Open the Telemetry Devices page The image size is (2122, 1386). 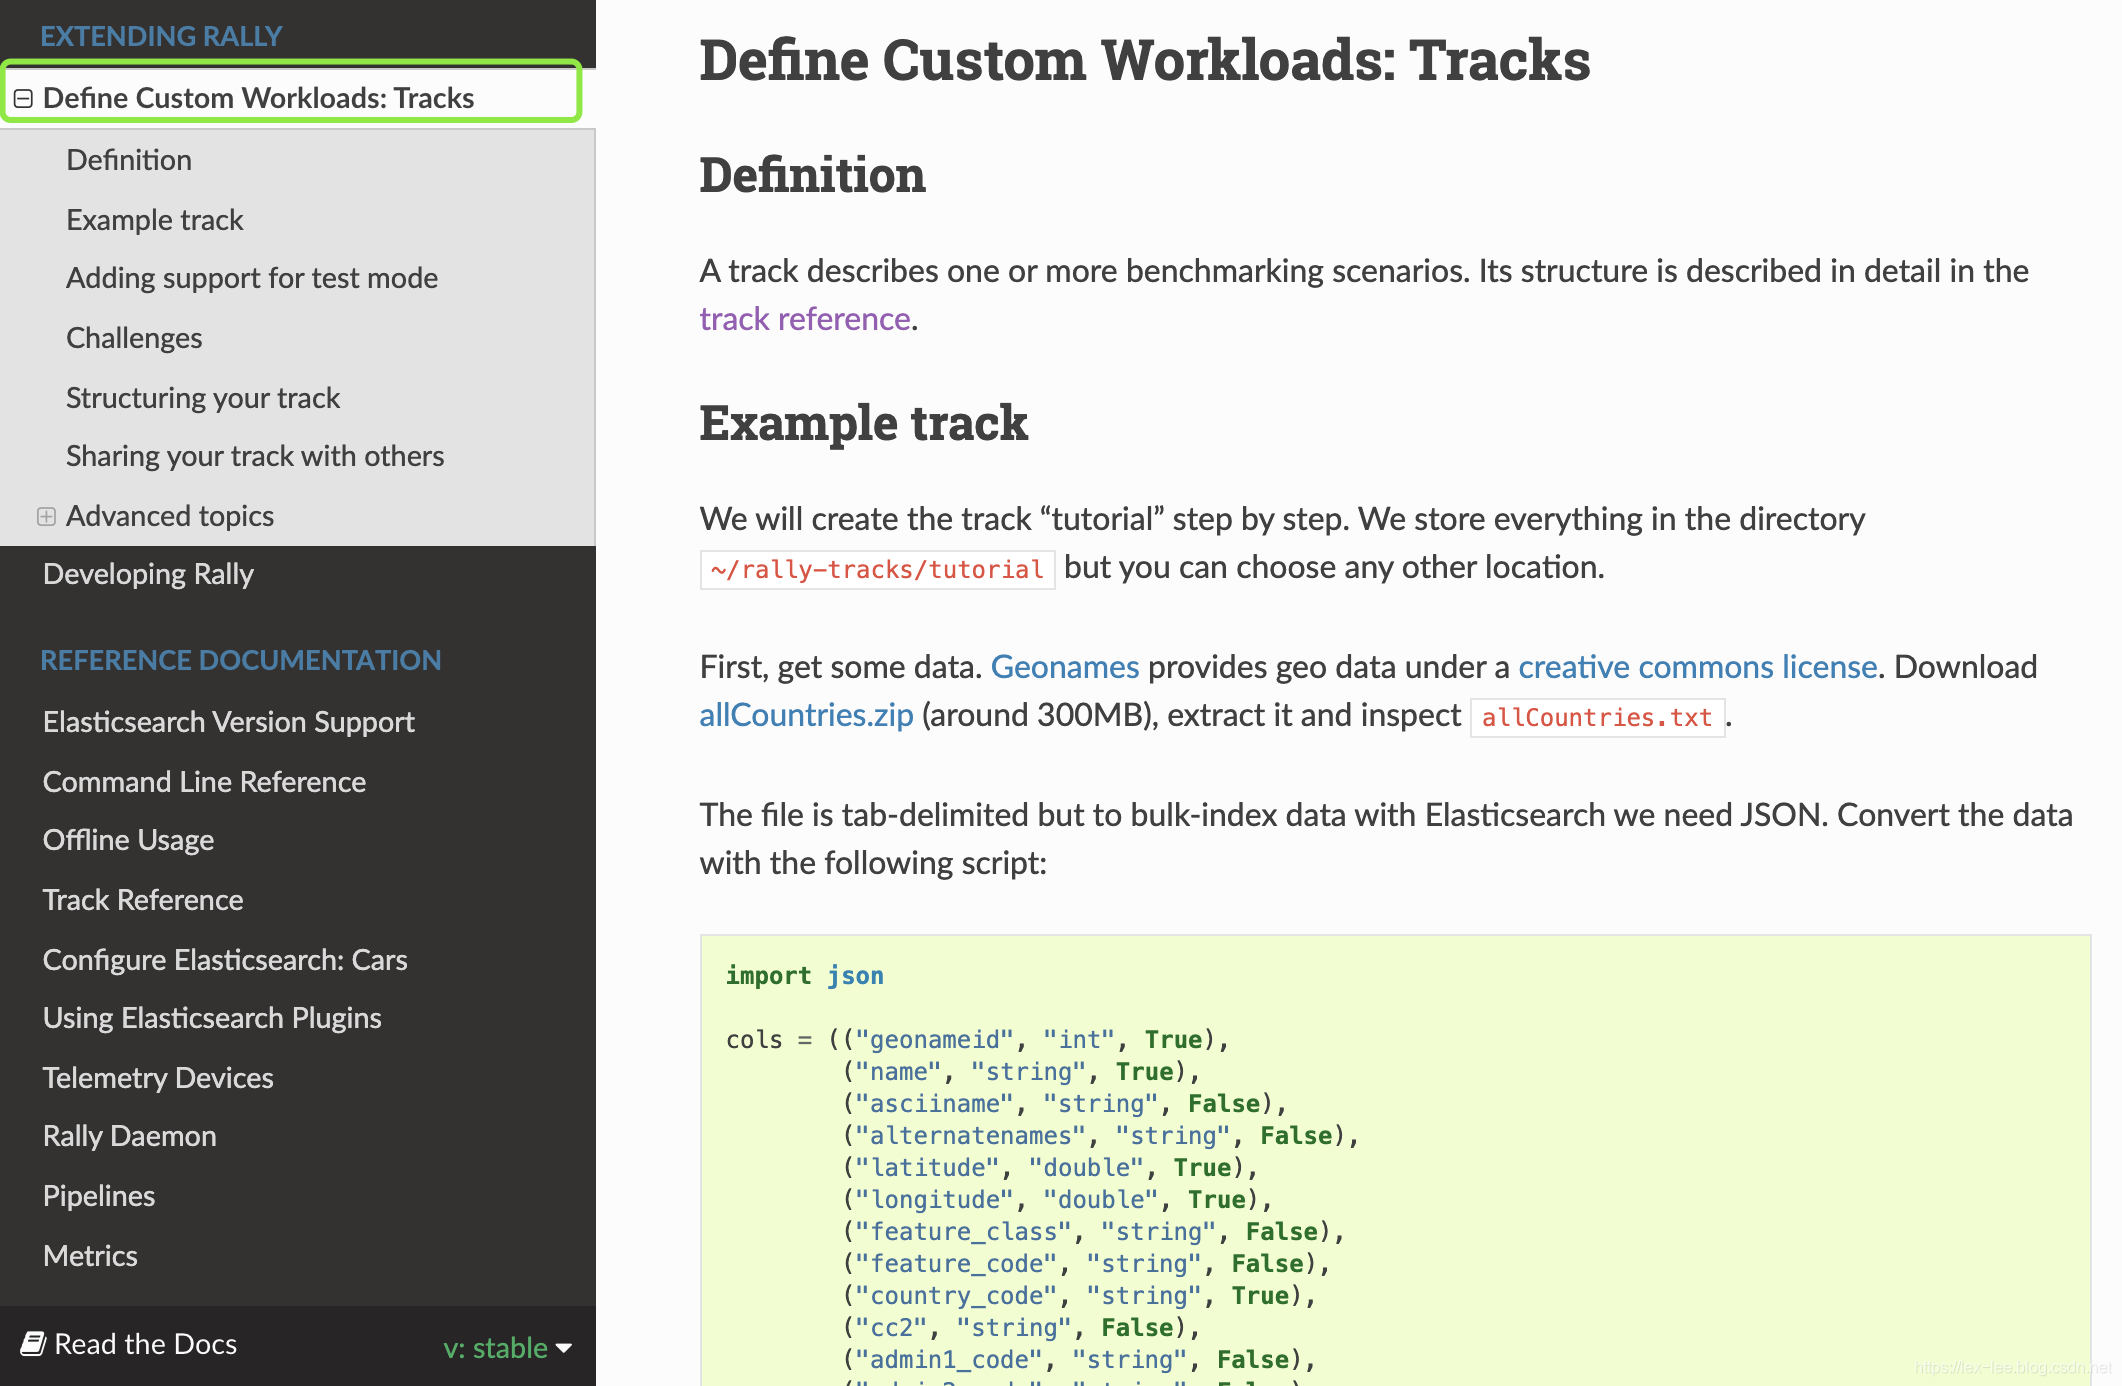(x=158, y=1078)
